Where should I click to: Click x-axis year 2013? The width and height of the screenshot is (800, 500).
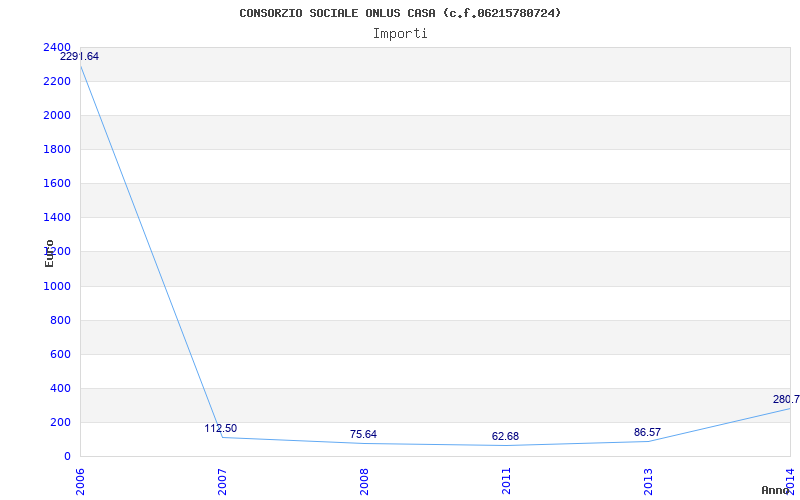click(648, 481)
